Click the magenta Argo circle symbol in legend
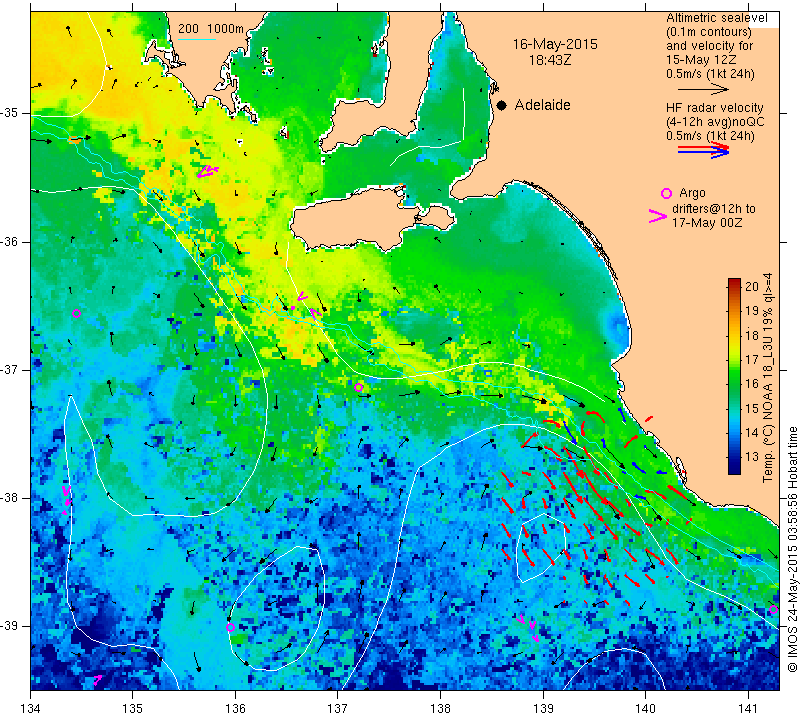This screenshot has width=800, height=720. tap(666, 193)
